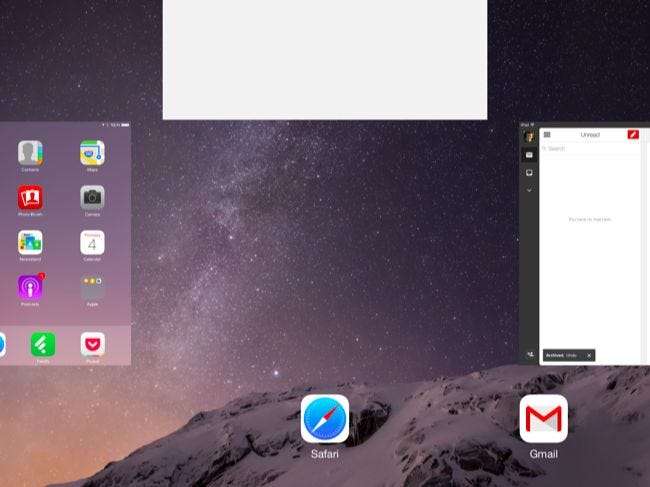Tap the Gmail label under icon
The height and width of the screenshot is (487, 650).
coord(543,454)
